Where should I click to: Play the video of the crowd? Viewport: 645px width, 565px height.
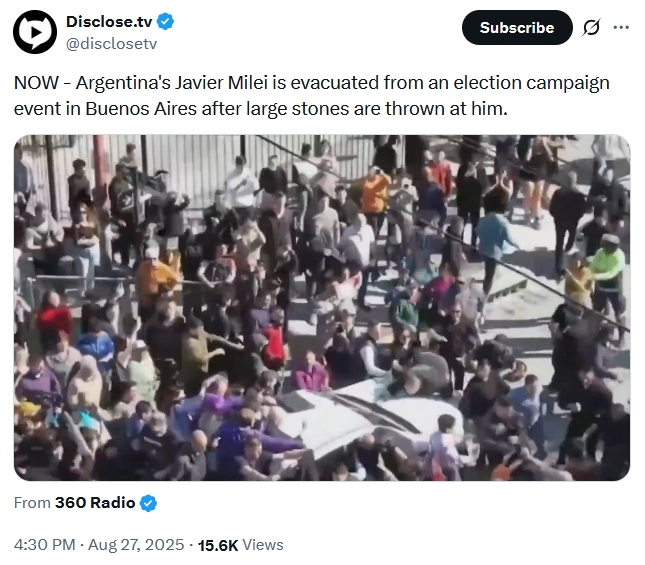322,308
